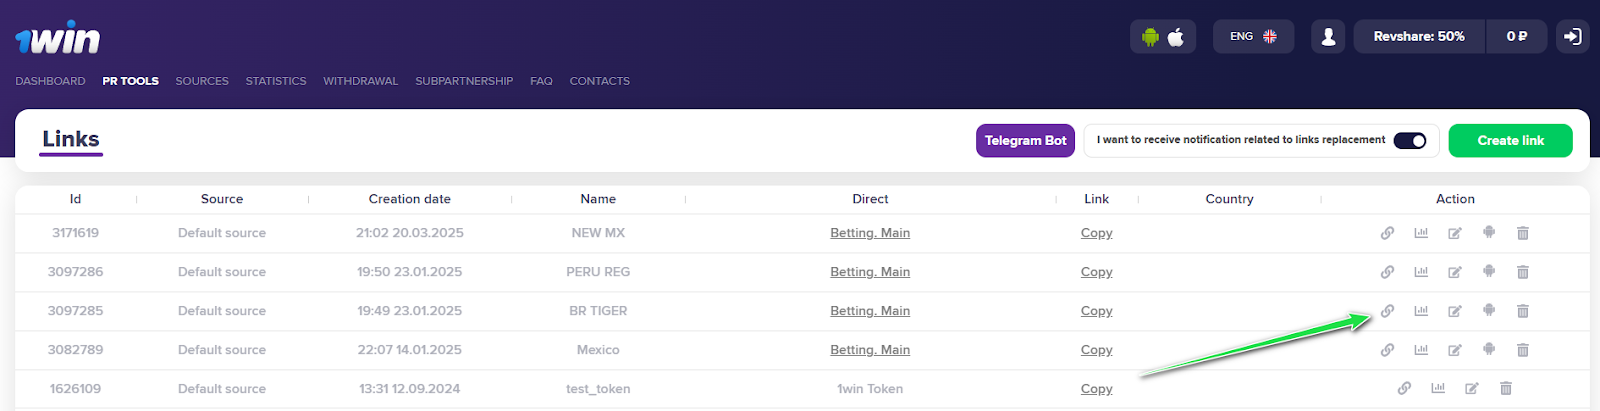Edit the Mexico link

1455,350
